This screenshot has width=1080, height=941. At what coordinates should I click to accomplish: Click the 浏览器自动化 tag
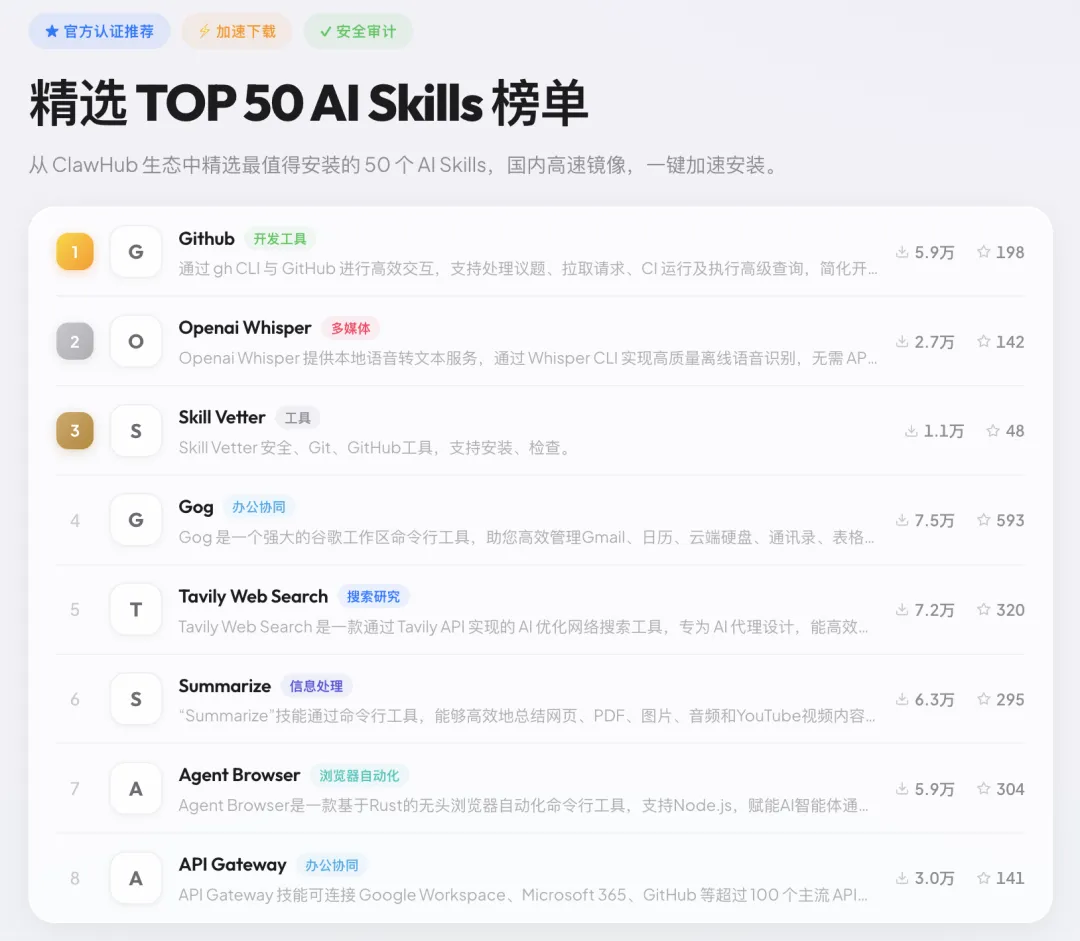[x=359, y=776]
